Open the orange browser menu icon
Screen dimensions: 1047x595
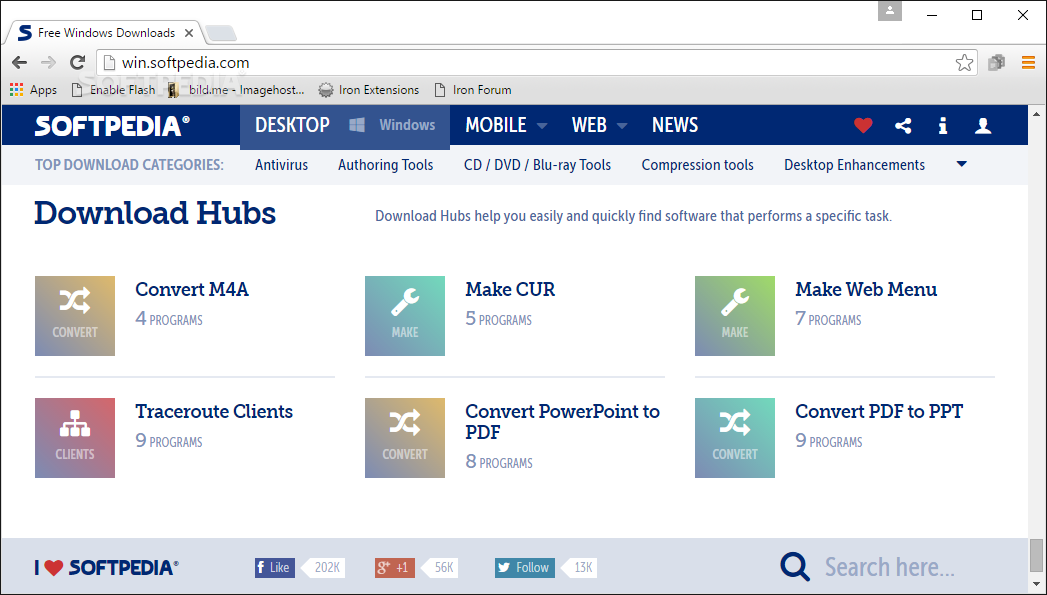(1028, 63)
